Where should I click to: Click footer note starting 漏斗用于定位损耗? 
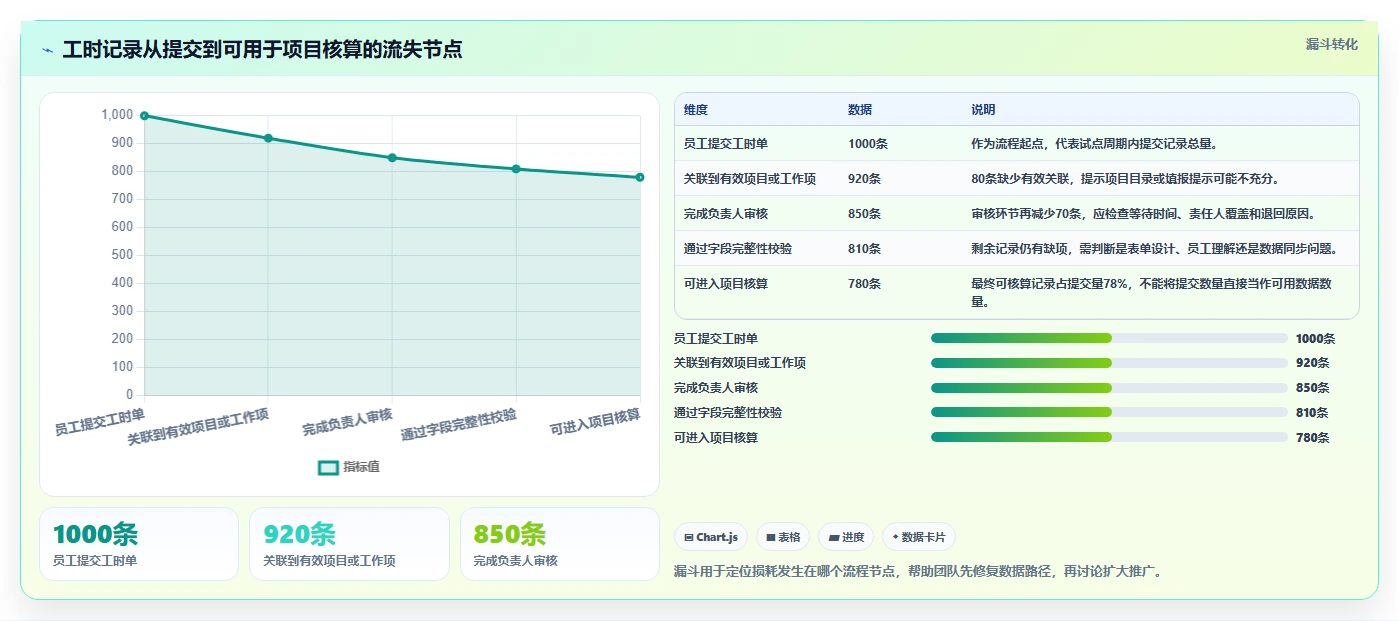[919, 572]
